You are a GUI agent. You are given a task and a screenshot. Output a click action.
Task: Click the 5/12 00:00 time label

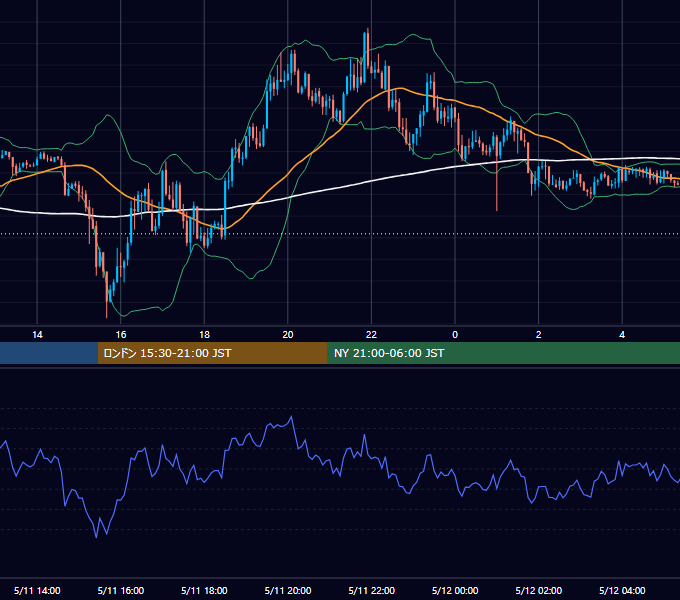pyautogui.click(x=455, y=590)
